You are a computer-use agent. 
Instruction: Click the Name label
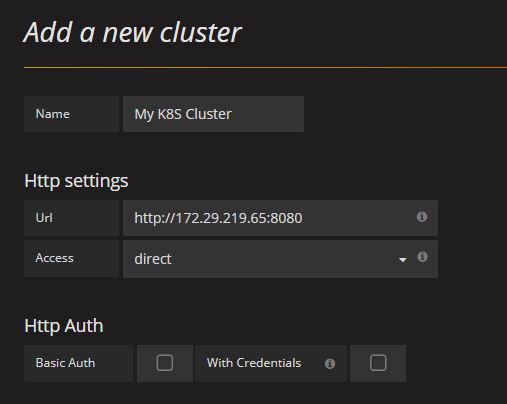53,114
